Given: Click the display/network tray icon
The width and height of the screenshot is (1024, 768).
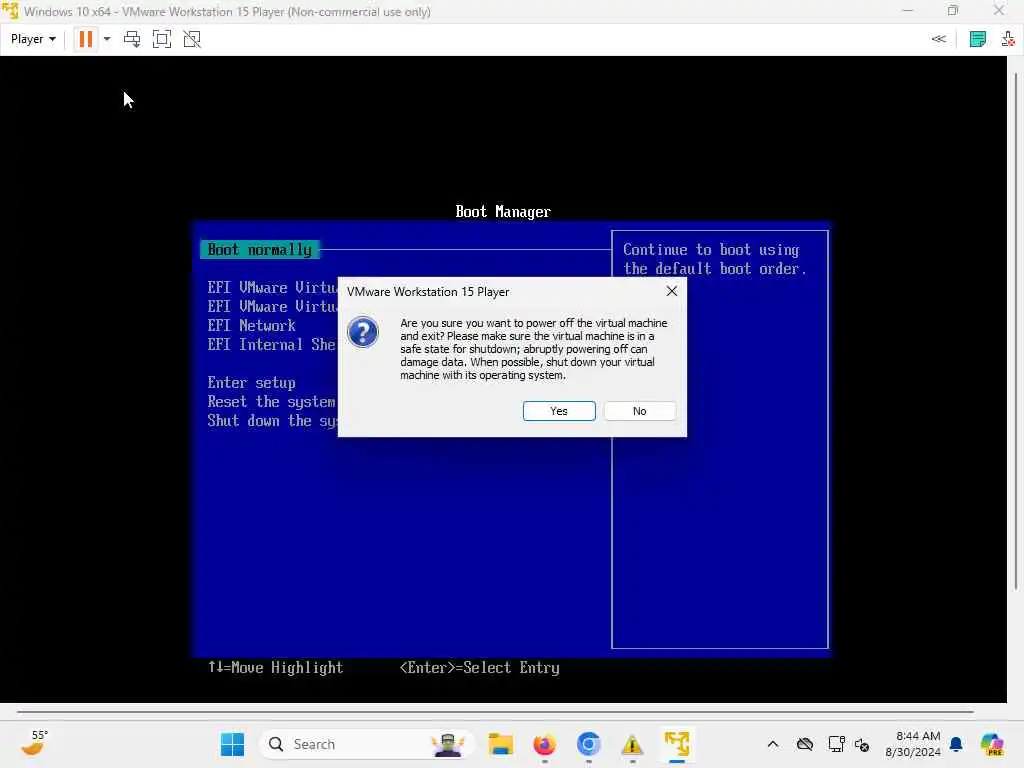Looking at the screenshot, I should coord(836,744).
